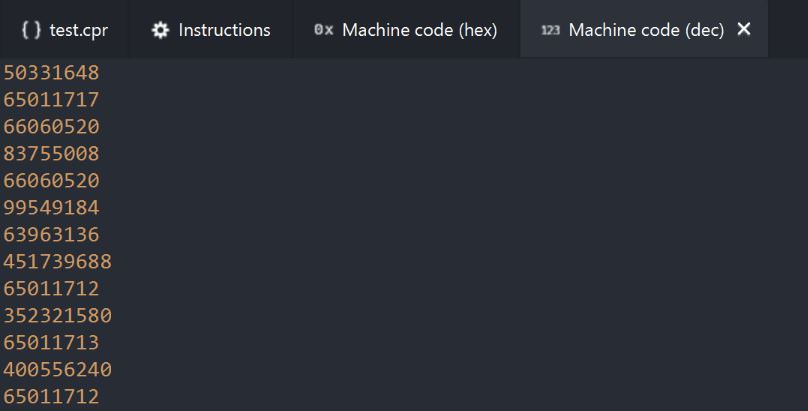Click the last 65011712 line at bottom
808x411 pixels.
(x=51, y=396)
